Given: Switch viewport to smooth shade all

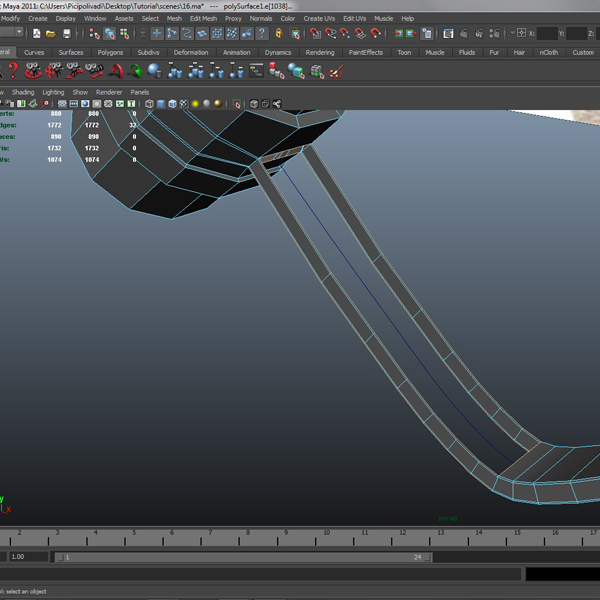Looking at the screenshot, I should pos(161,104).
